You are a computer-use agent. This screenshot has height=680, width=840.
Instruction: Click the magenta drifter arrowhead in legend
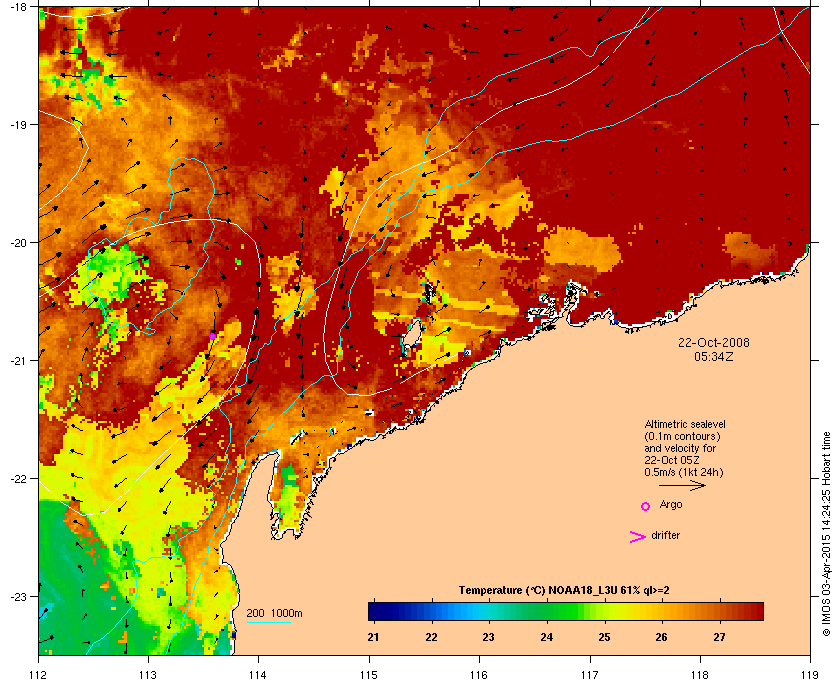click(x=638, y=537)
